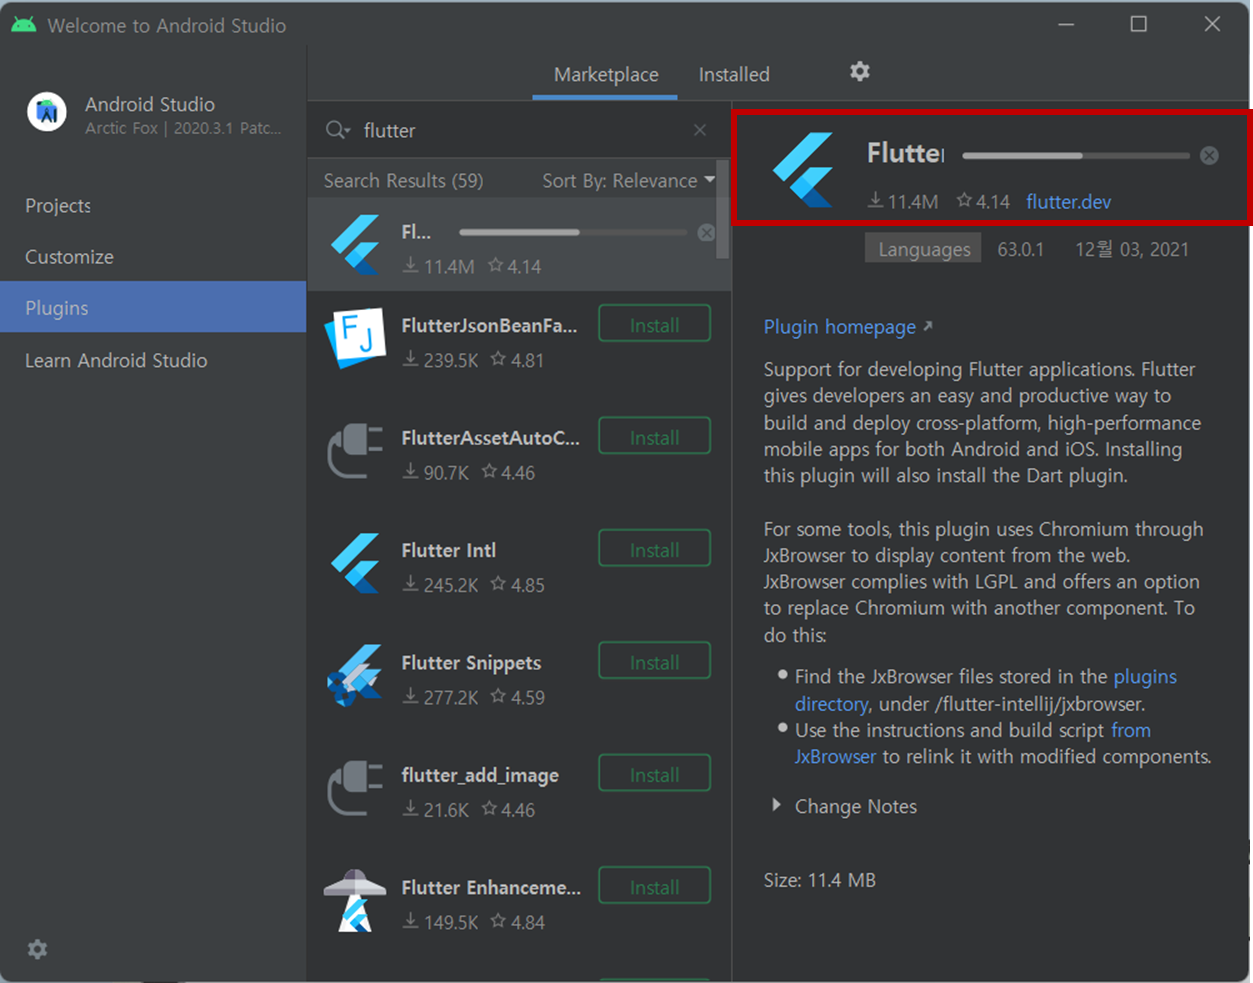Click the Flutter Snippets plugin icon
This screenshot has height=983, width=1253.
click(x=356, y=675)
